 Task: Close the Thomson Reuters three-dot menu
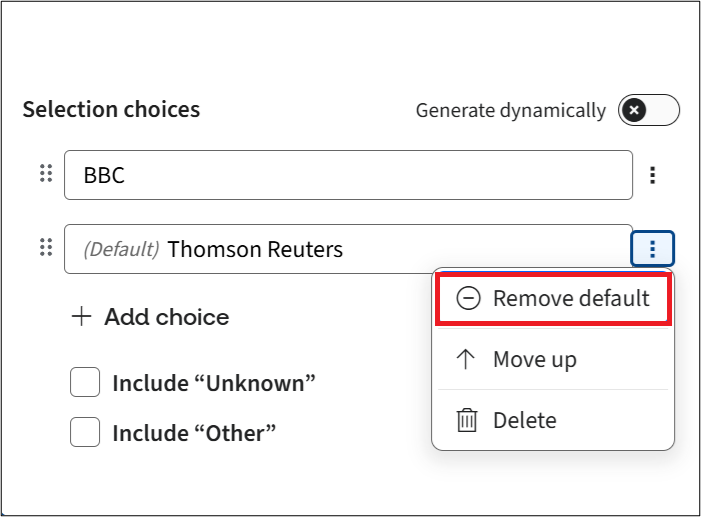click(x=653, y=248)
